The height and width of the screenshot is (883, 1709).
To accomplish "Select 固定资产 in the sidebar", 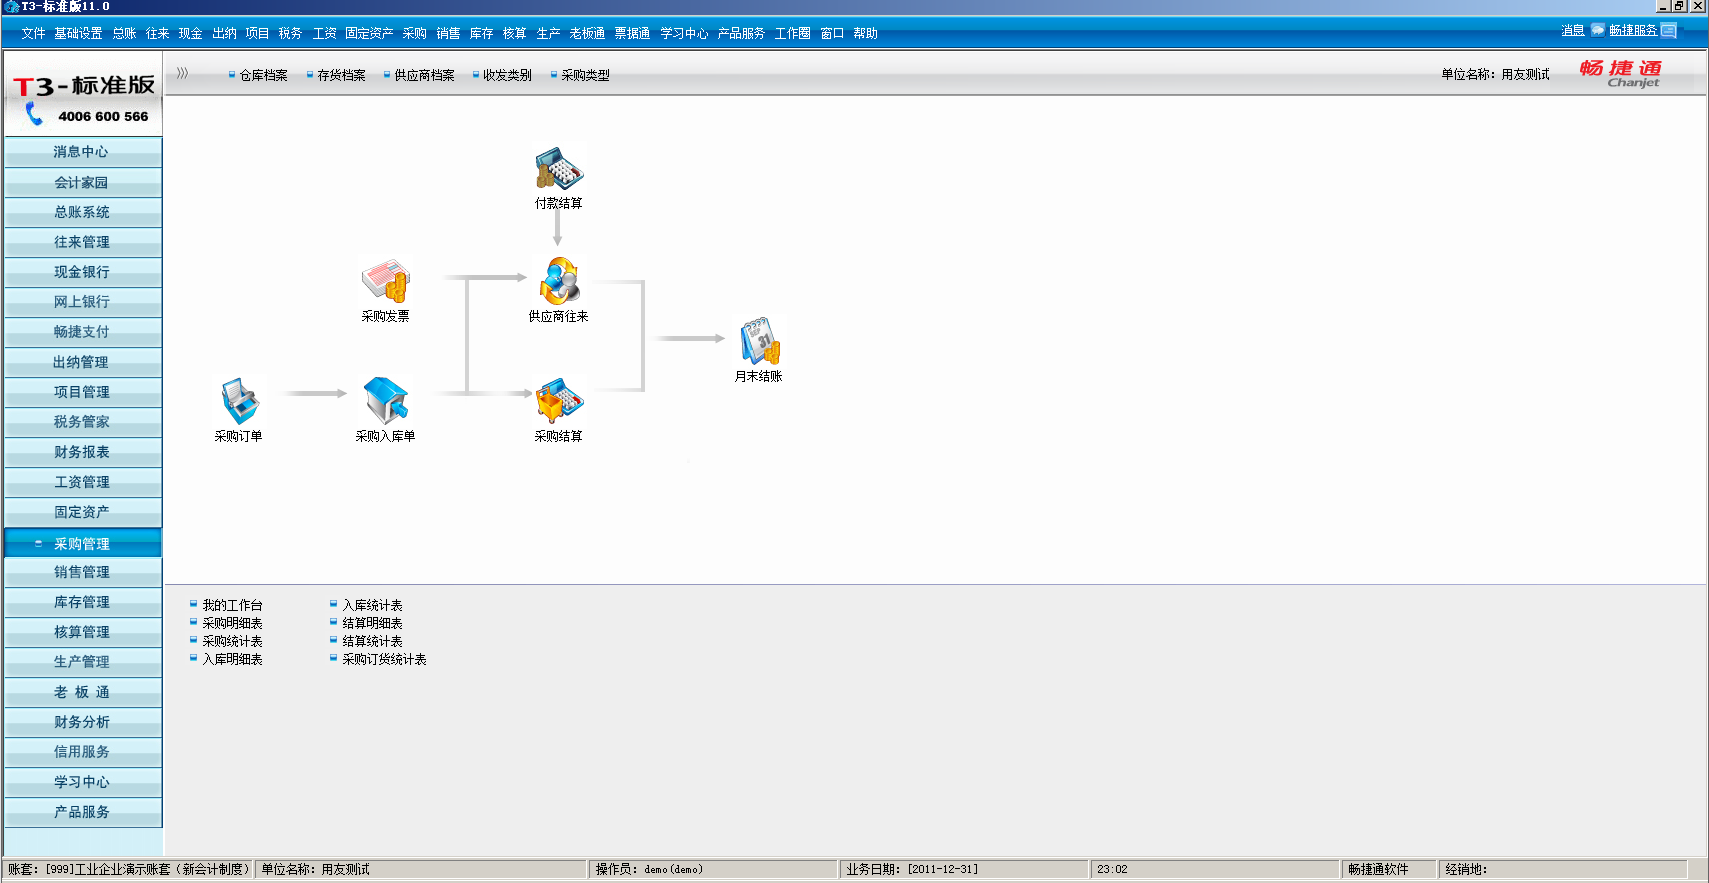I will point(83,512).
